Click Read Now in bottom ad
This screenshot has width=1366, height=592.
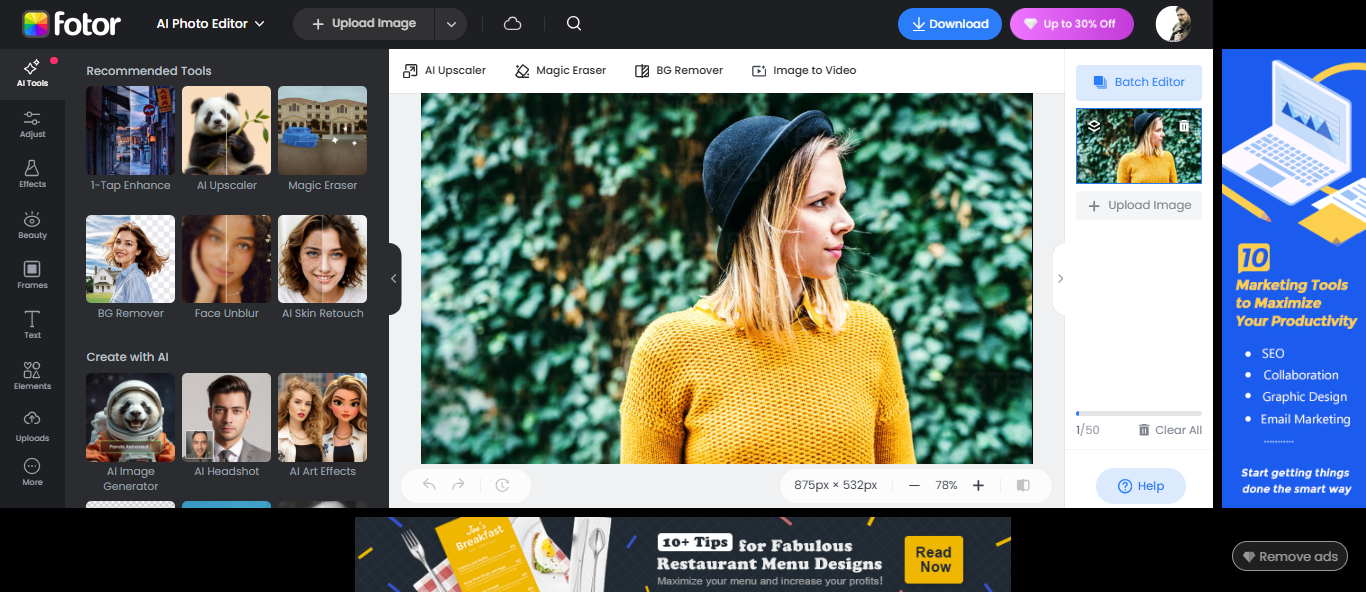(934, 559)
